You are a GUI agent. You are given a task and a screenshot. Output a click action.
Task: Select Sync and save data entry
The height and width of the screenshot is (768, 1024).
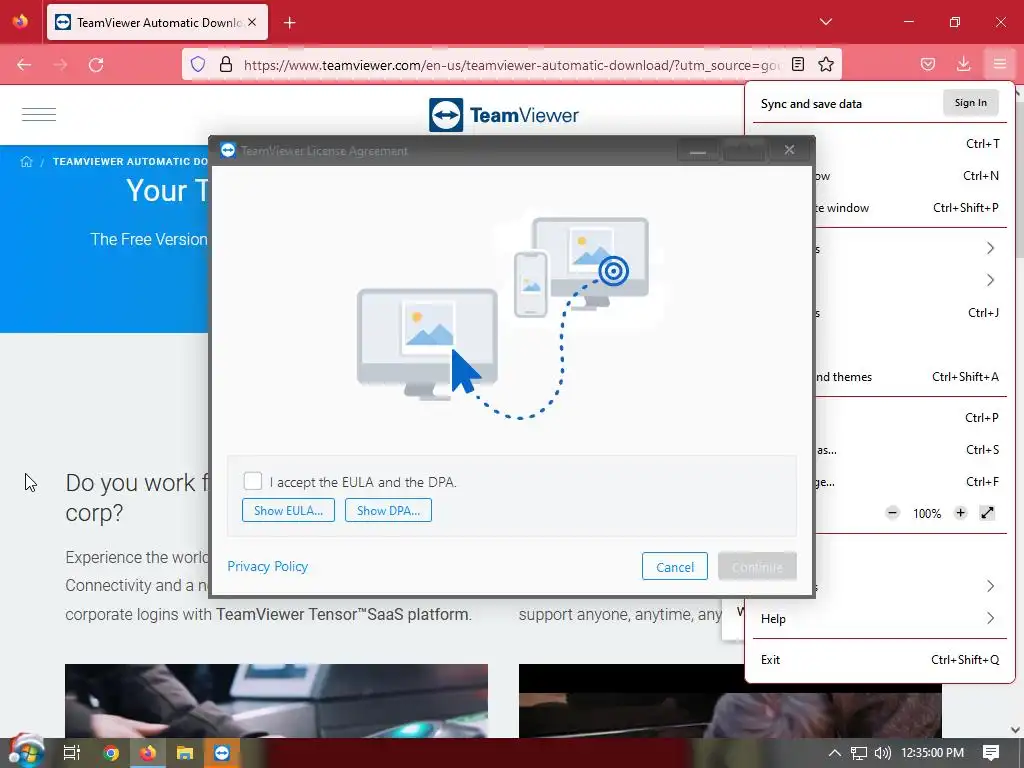click(811, 104)
